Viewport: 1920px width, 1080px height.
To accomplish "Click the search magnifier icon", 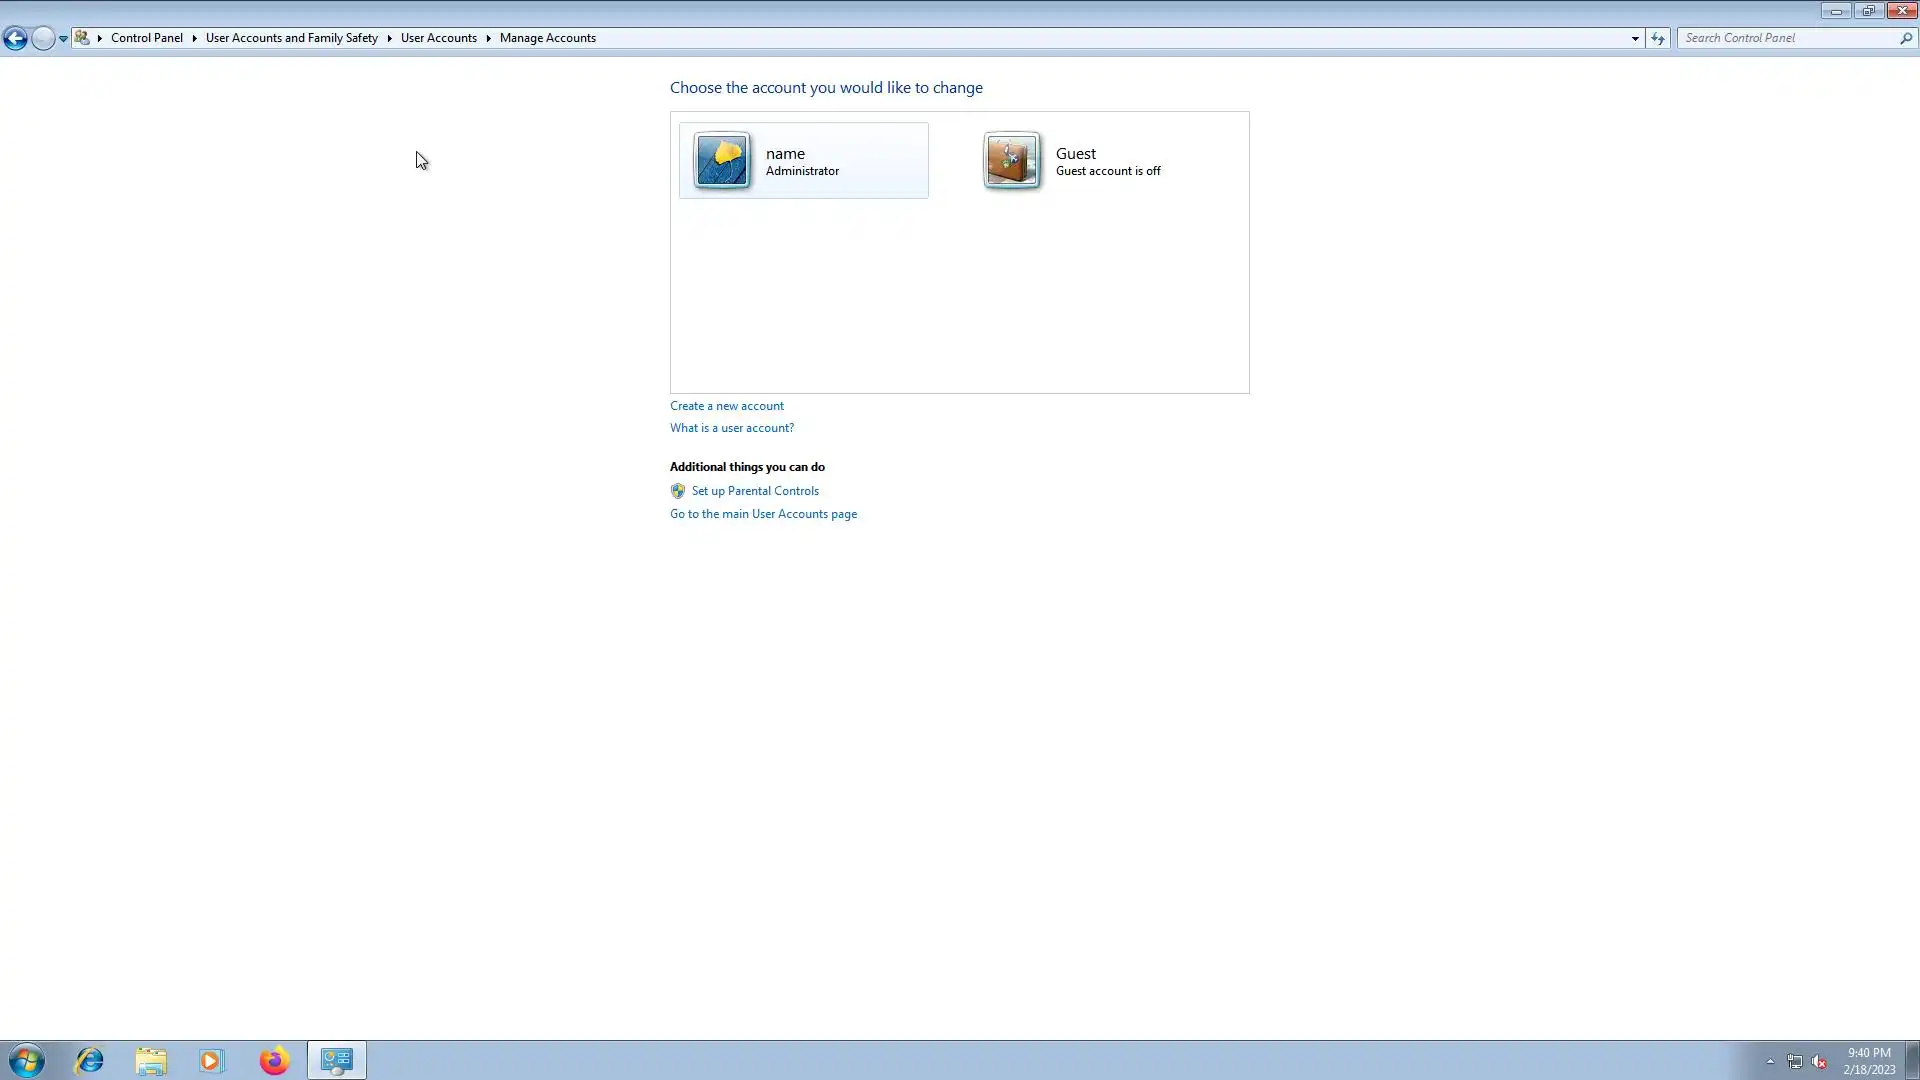I will coord(1906,38).
